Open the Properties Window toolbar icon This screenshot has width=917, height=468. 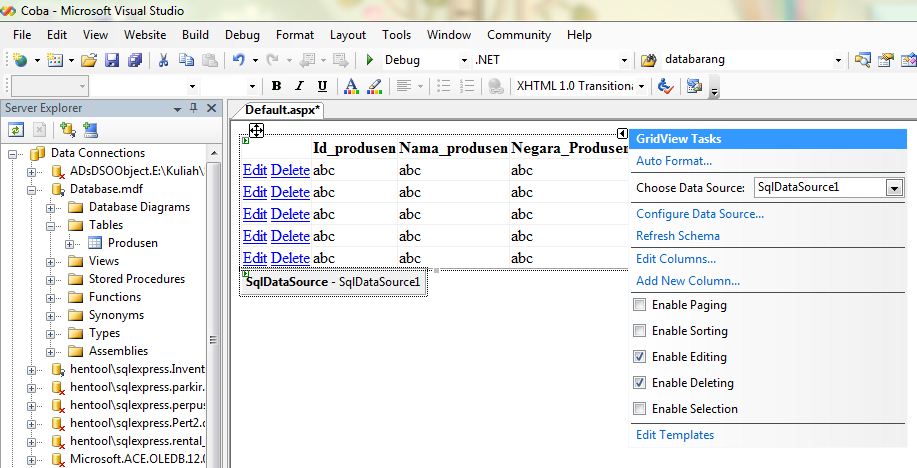(886, 60)
